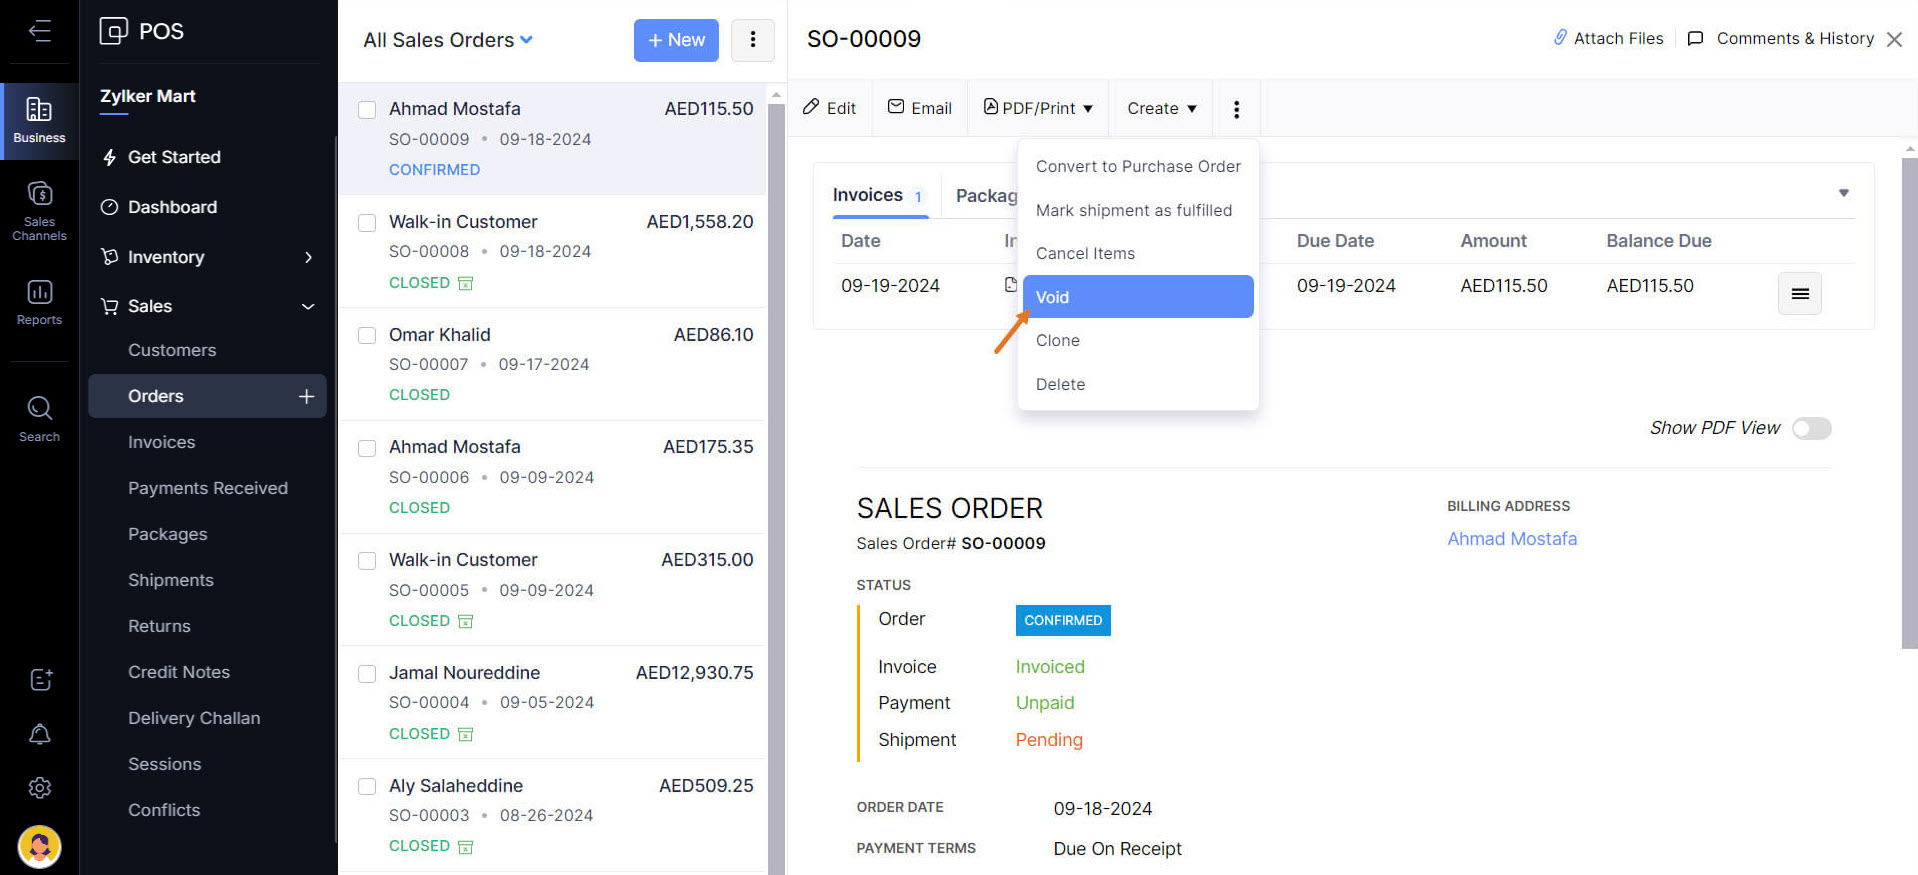This screenshot has width=1918, height=875.
Task: Choose Void from the open menu
Action: pos(1138,297)
